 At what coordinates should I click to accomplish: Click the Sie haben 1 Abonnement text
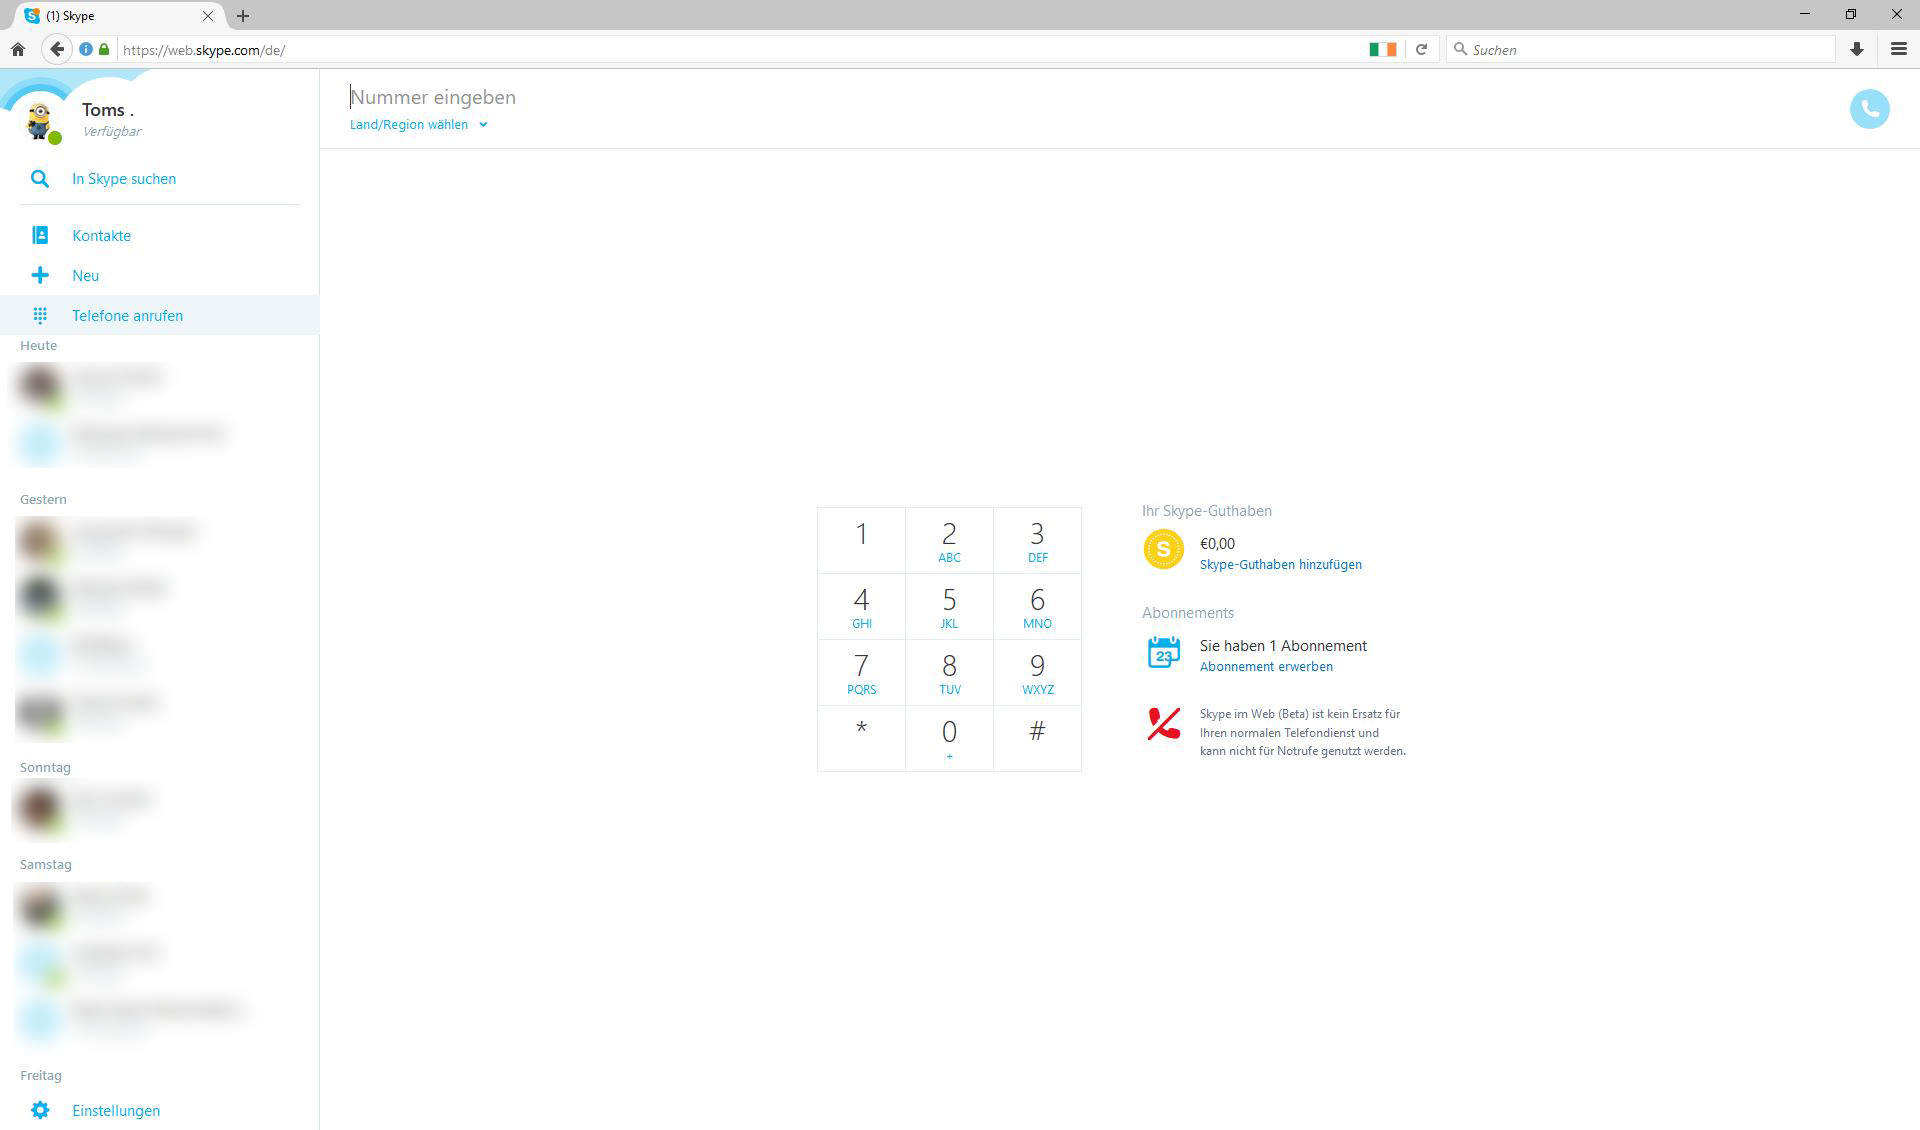click(x=1283, y=646)
